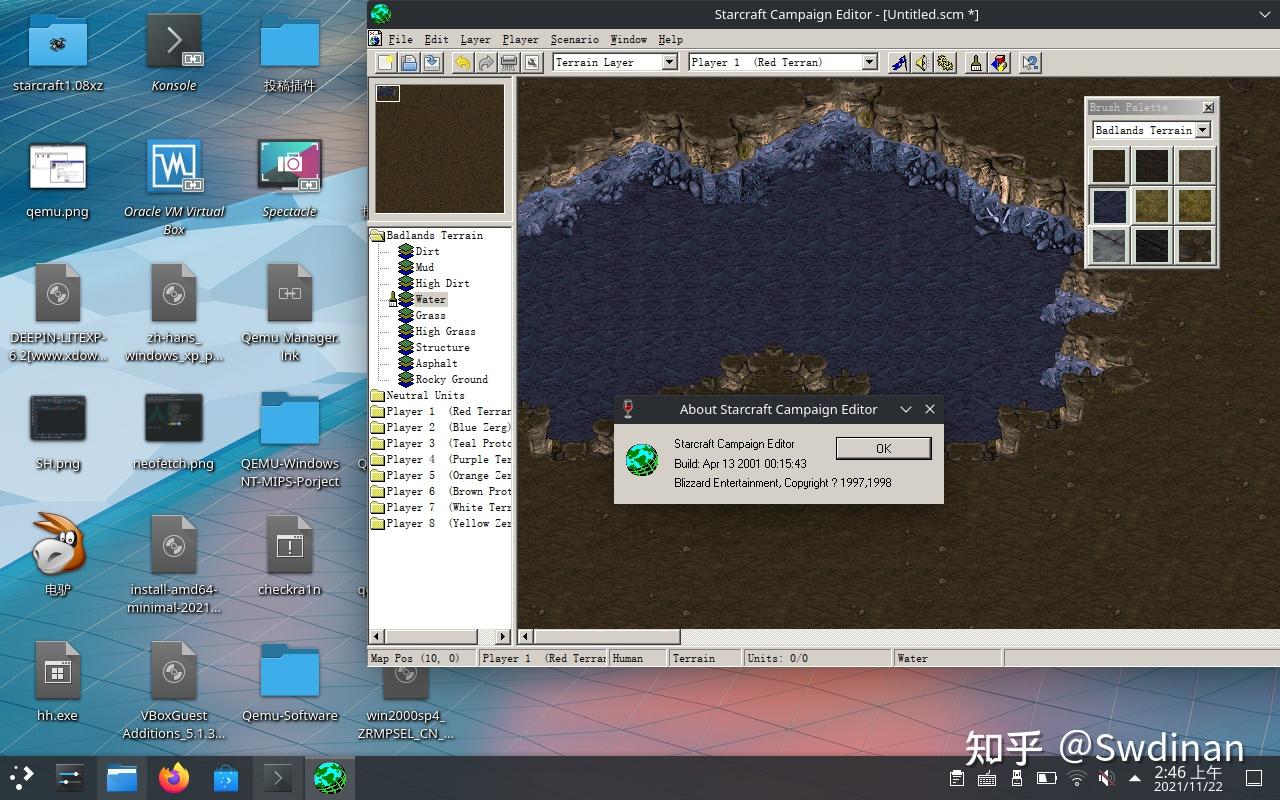
Task: Close the Brush Palette panel
Action: pos(1208,107)
